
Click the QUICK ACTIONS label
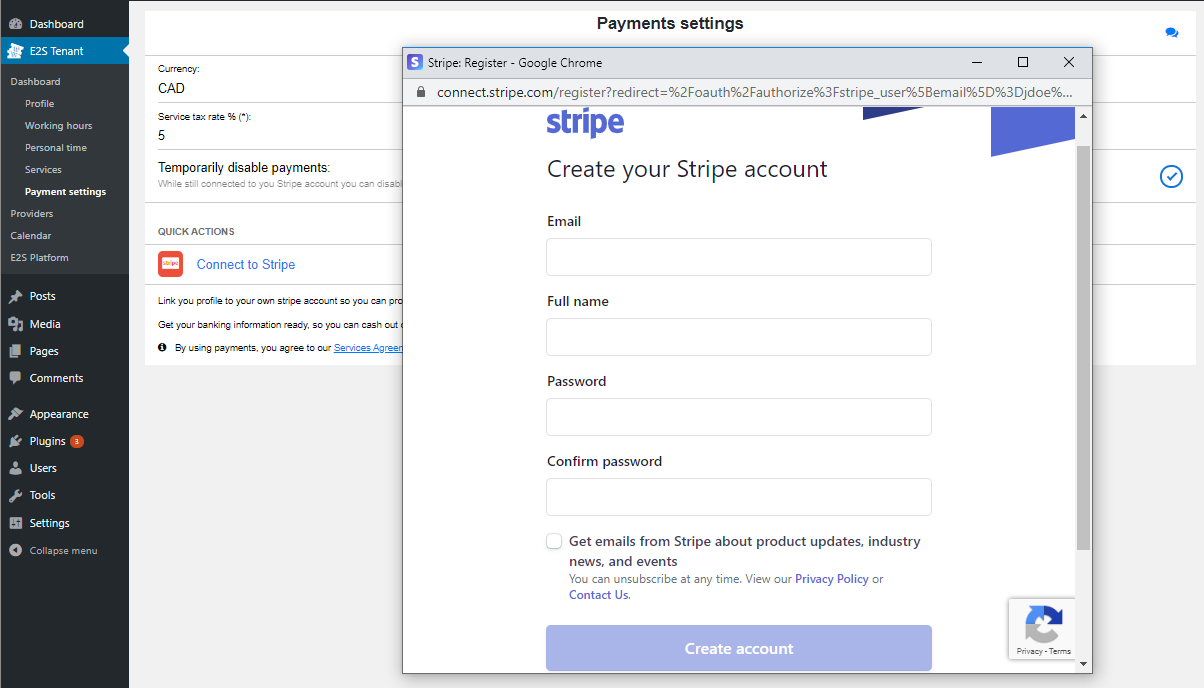pyautogui.click(x=196, y=232)
